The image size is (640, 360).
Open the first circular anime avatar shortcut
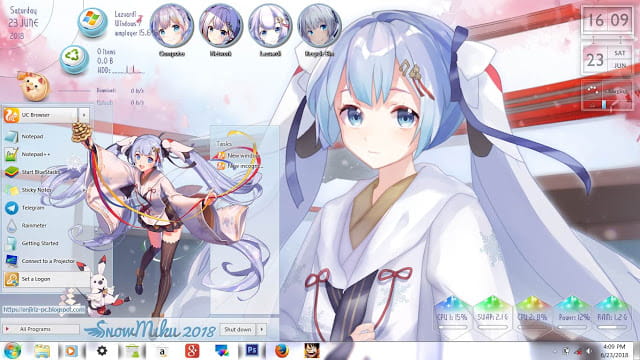pos(171,26)
